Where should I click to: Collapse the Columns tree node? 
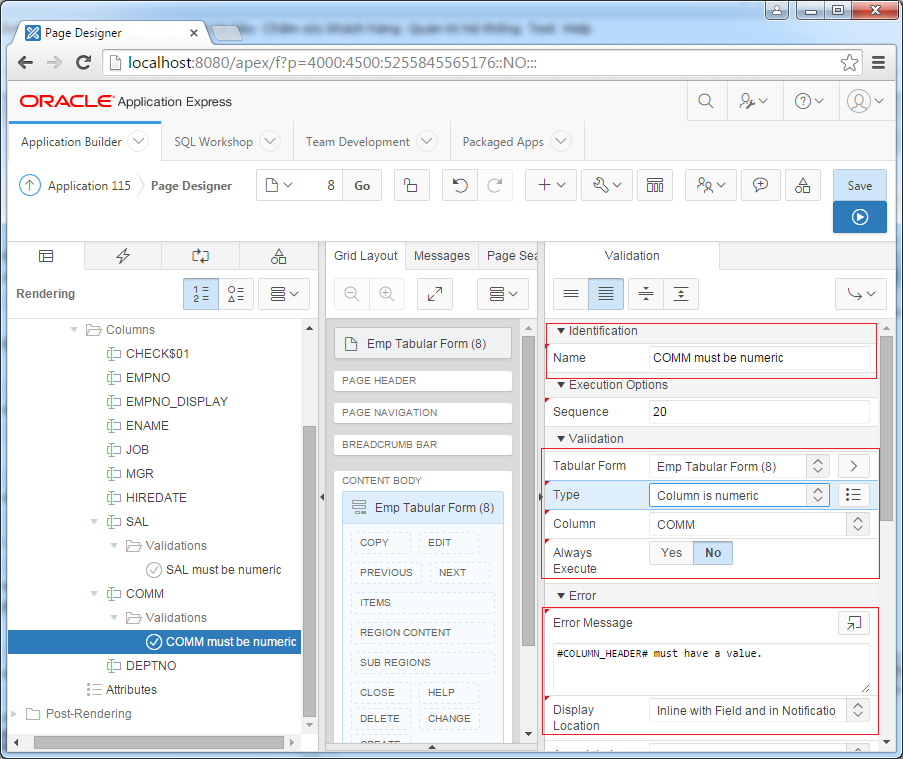pos(74,330)
